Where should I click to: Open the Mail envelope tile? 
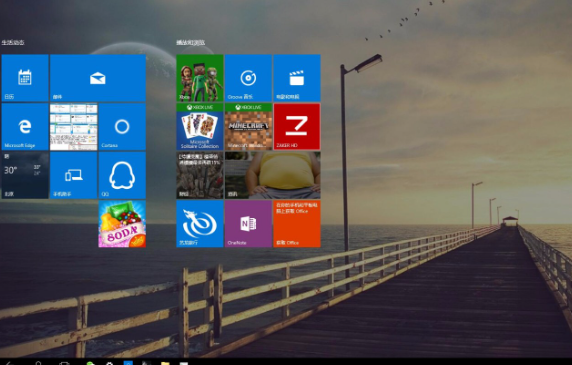coord(98,78)
